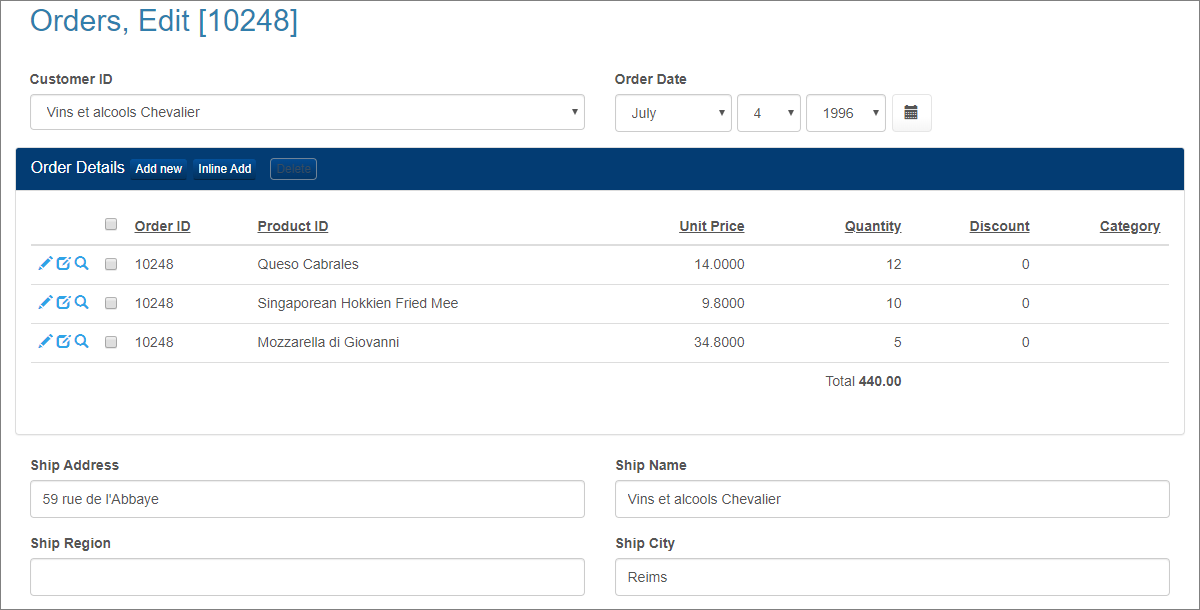Check the row checkbox for Queso Cabrales
This screenshot has width=1200, height=610.
pos(110,263)
